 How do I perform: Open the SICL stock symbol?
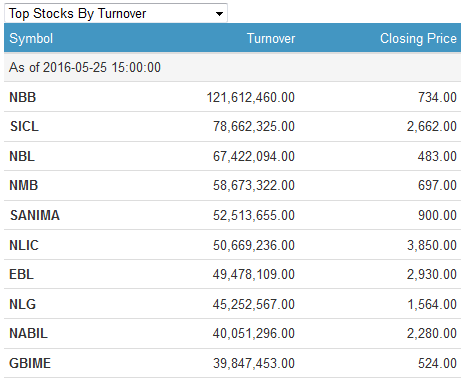click(x=24, y=126)
